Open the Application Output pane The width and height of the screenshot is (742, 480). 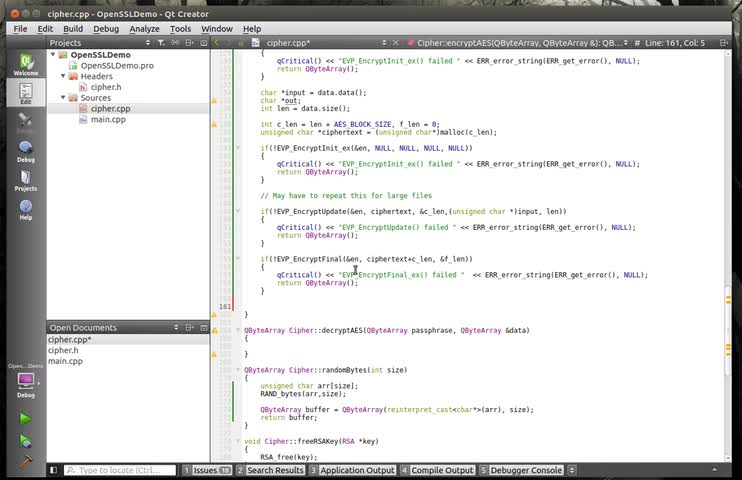352,470
